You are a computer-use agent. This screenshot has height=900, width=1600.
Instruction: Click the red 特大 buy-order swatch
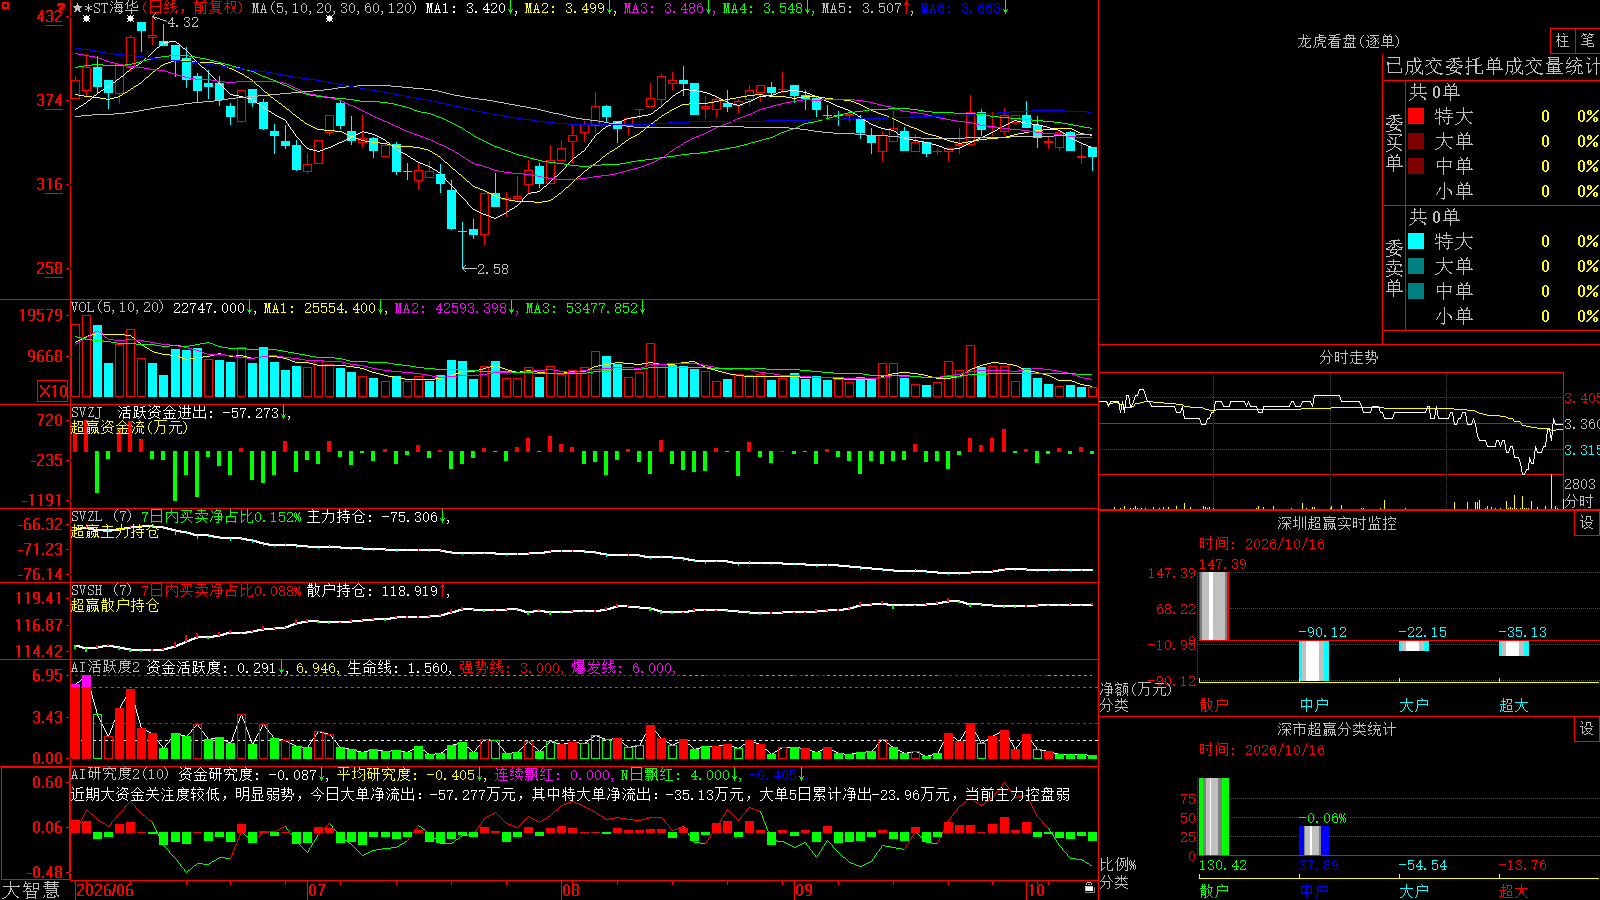(x=1416, y=116)
